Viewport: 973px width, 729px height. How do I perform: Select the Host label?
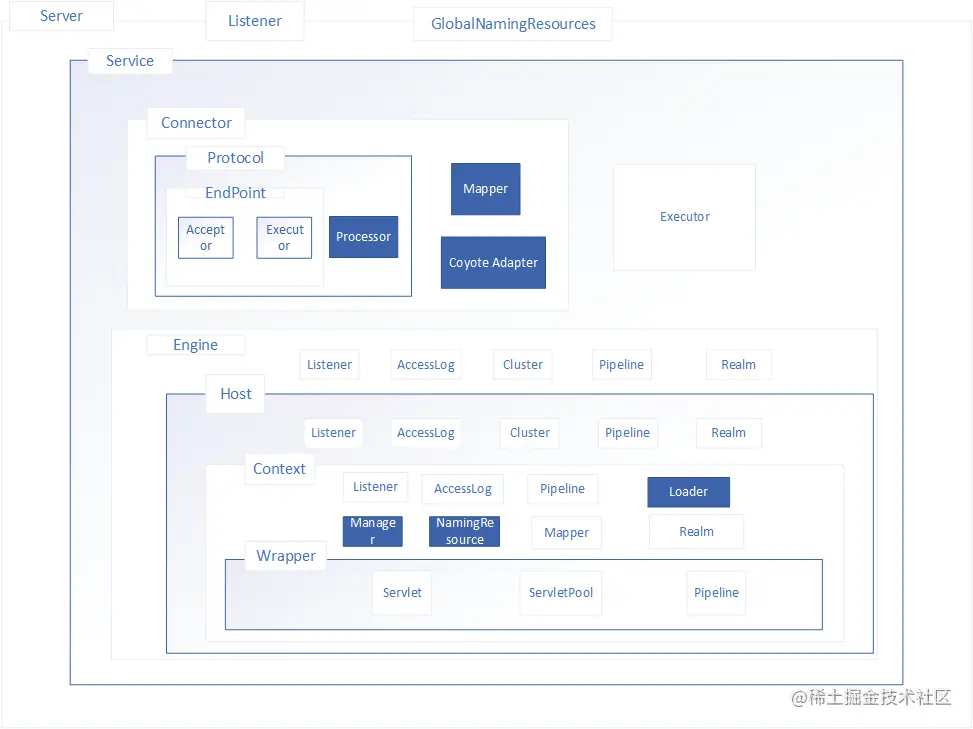[236, 394]
